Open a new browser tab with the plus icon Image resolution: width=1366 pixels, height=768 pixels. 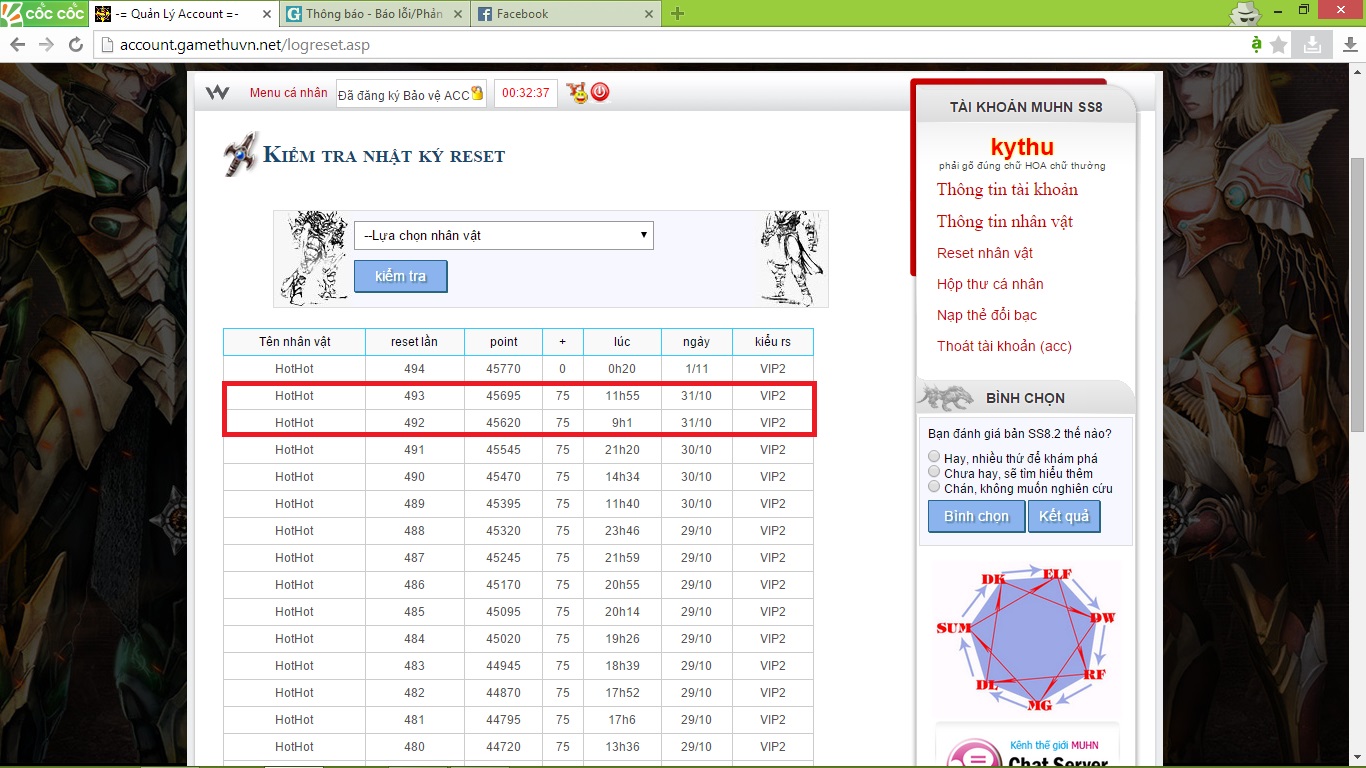tap(678, 14)
